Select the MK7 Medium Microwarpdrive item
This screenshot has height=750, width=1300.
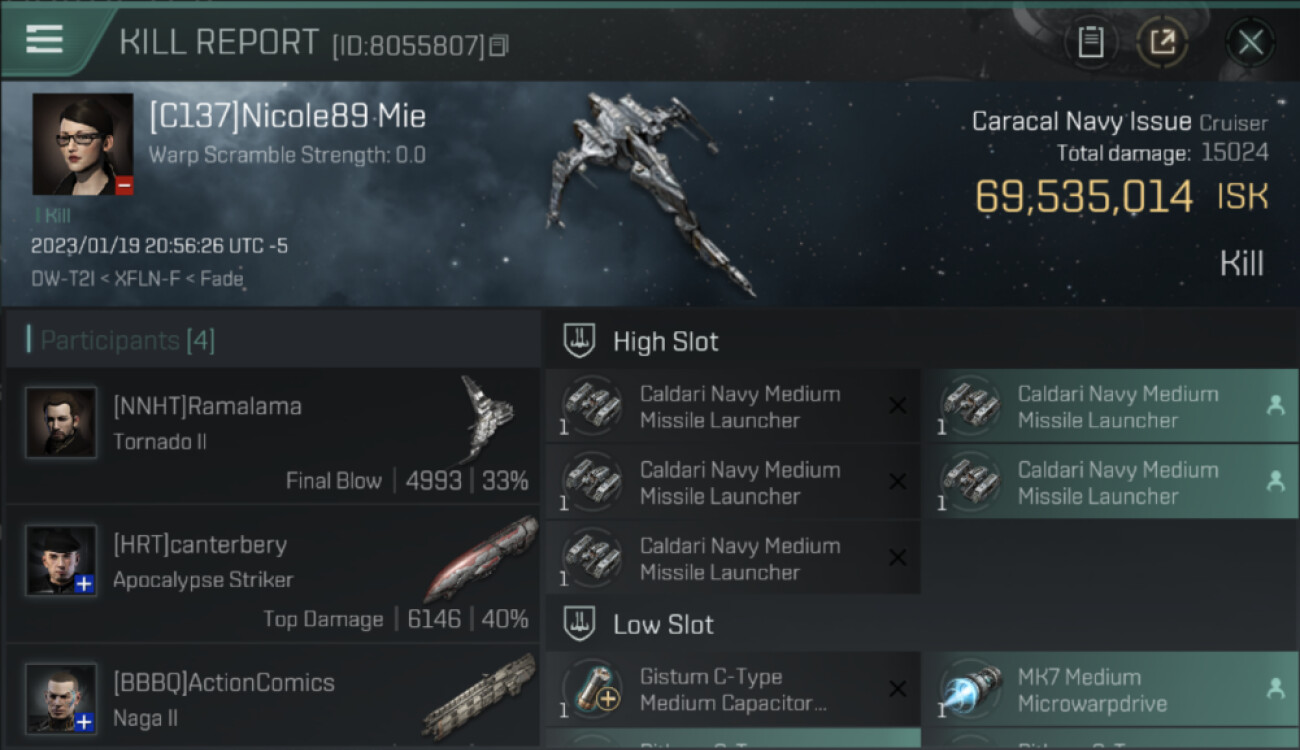(x=1111, y=689)
